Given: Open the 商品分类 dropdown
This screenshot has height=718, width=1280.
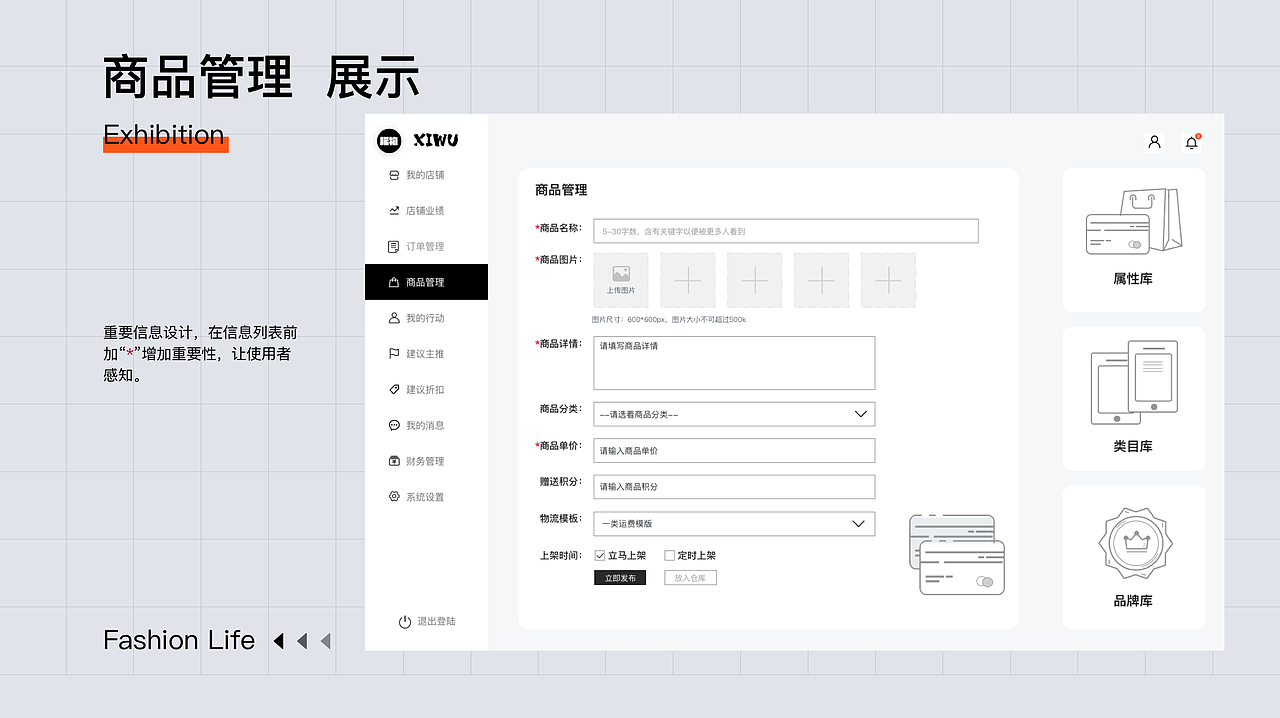Looking at the screenshot, I should (x=734, y=414).
